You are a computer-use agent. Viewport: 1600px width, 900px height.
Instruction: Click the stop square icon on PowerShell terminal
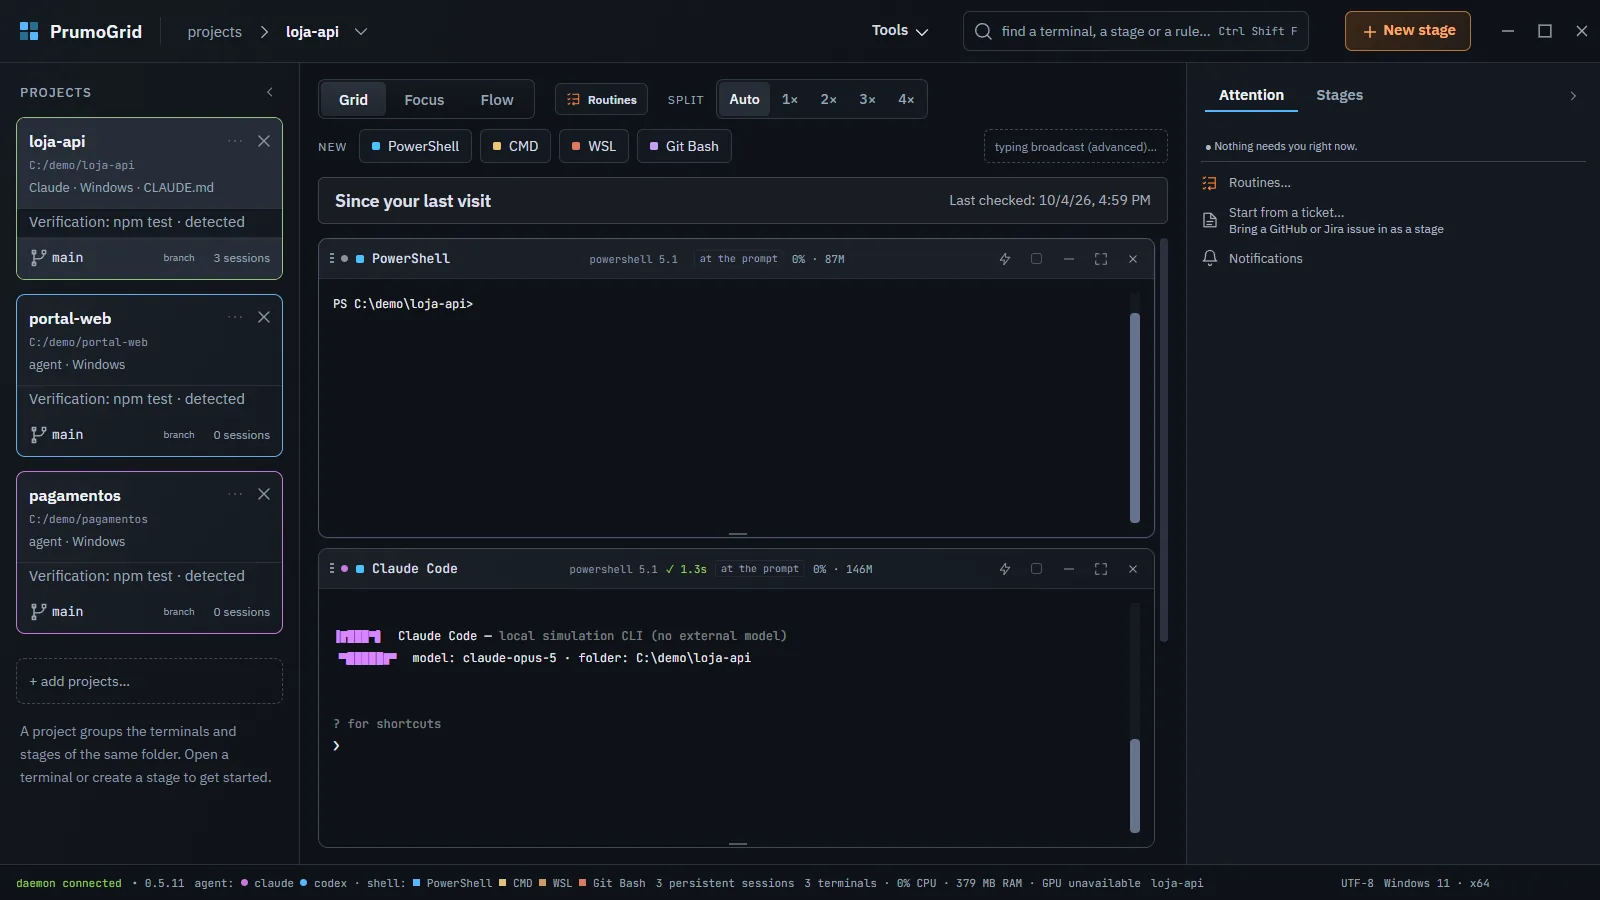pos(1037,259)
